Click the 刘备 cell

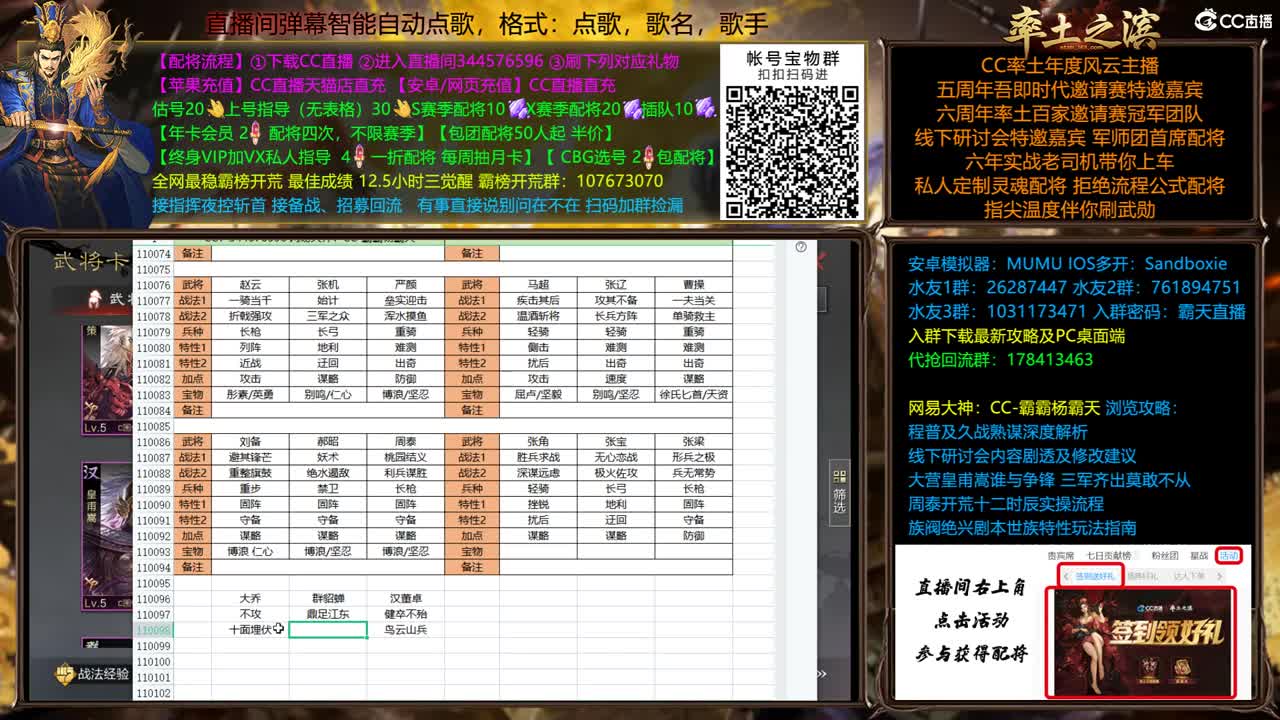tap(250, 442)
